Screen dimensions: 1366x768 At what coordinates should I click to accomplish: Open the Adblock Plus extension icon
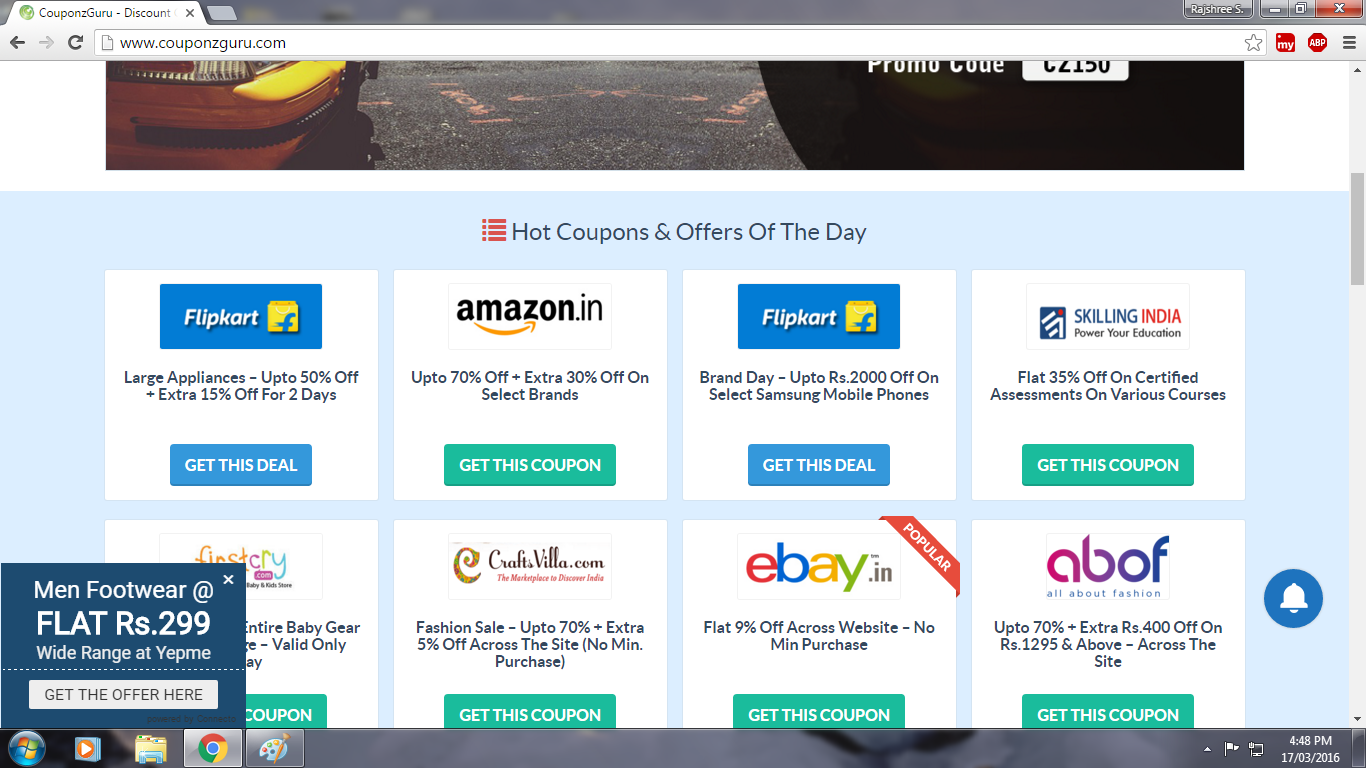pos(1317,43)
